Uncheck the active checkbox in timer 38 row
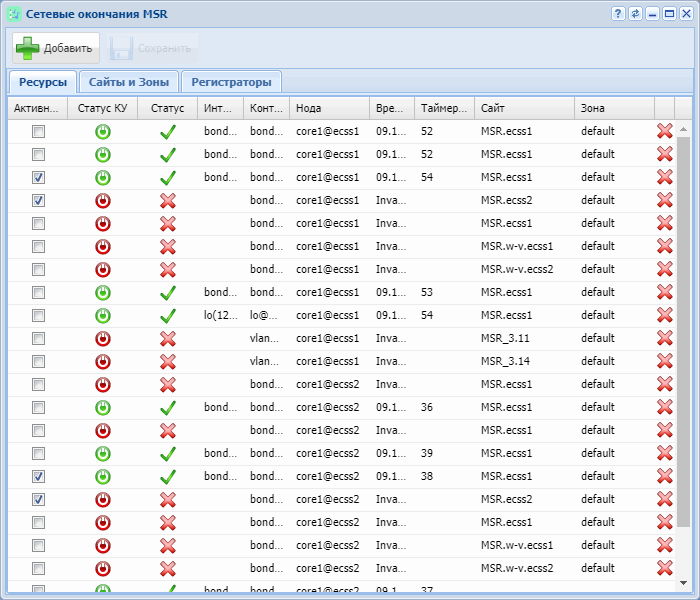The height and width of the screenshot is (600, 700). point(38,476)
